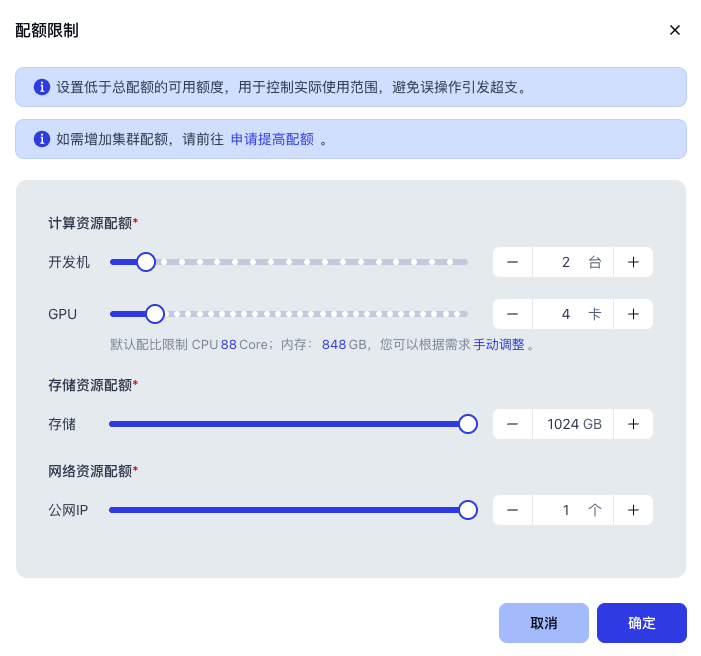This screenshot has width=701, height=656.
Task: Edit the 存储 field showing 1024 GB
Action: coord(573,424)
